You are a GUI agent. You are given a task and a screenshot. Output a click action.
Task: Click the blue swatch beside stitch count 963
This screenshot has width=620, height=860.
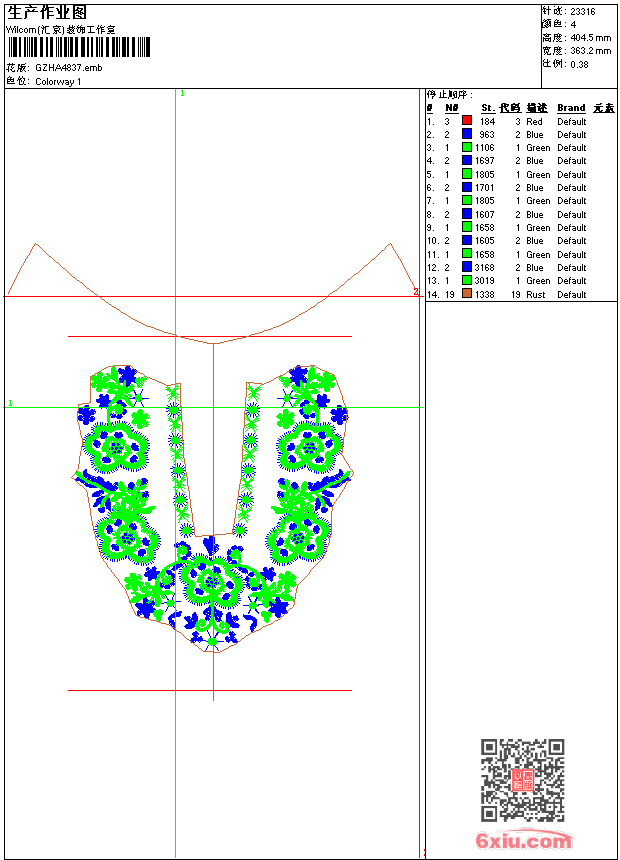[x=467, y=134]
